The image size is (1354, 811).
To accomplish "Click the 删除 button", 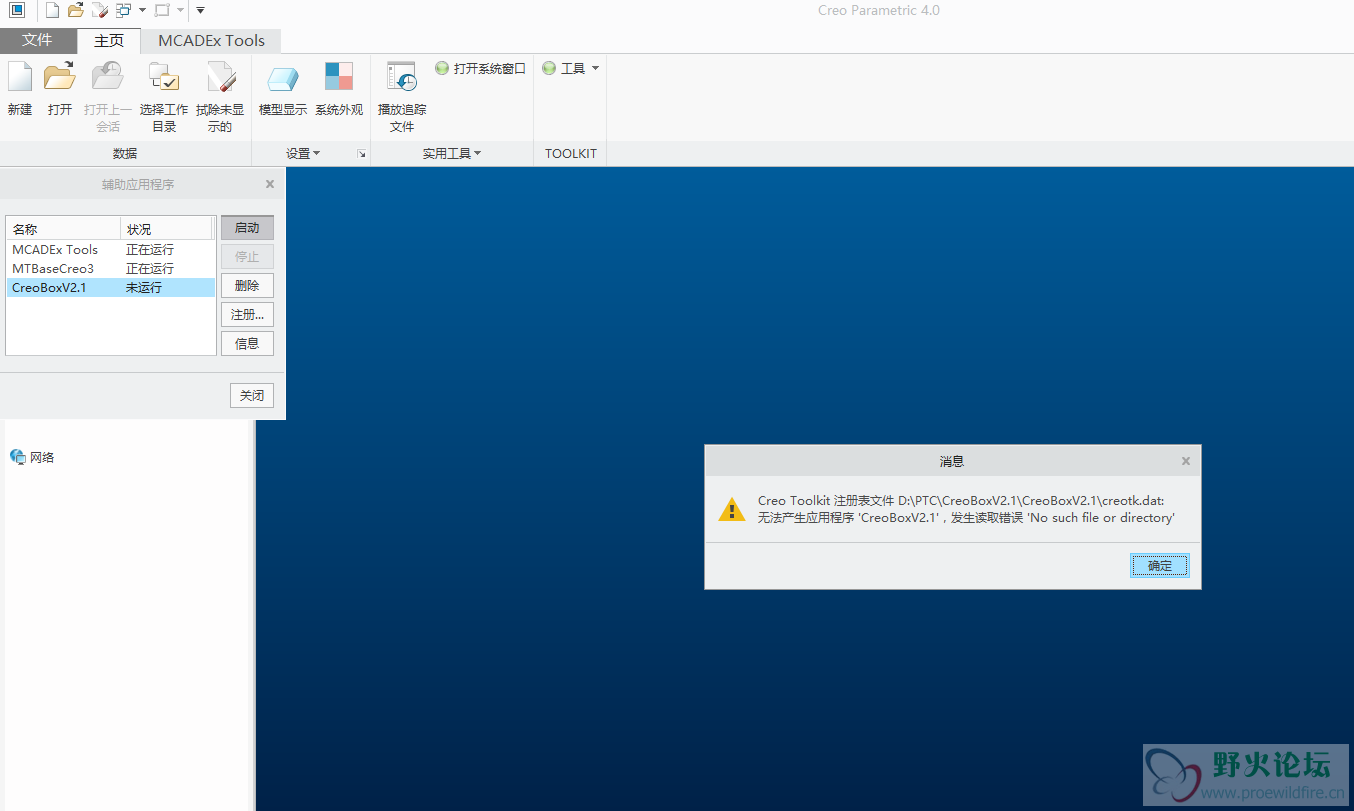I will pos(247,286).
